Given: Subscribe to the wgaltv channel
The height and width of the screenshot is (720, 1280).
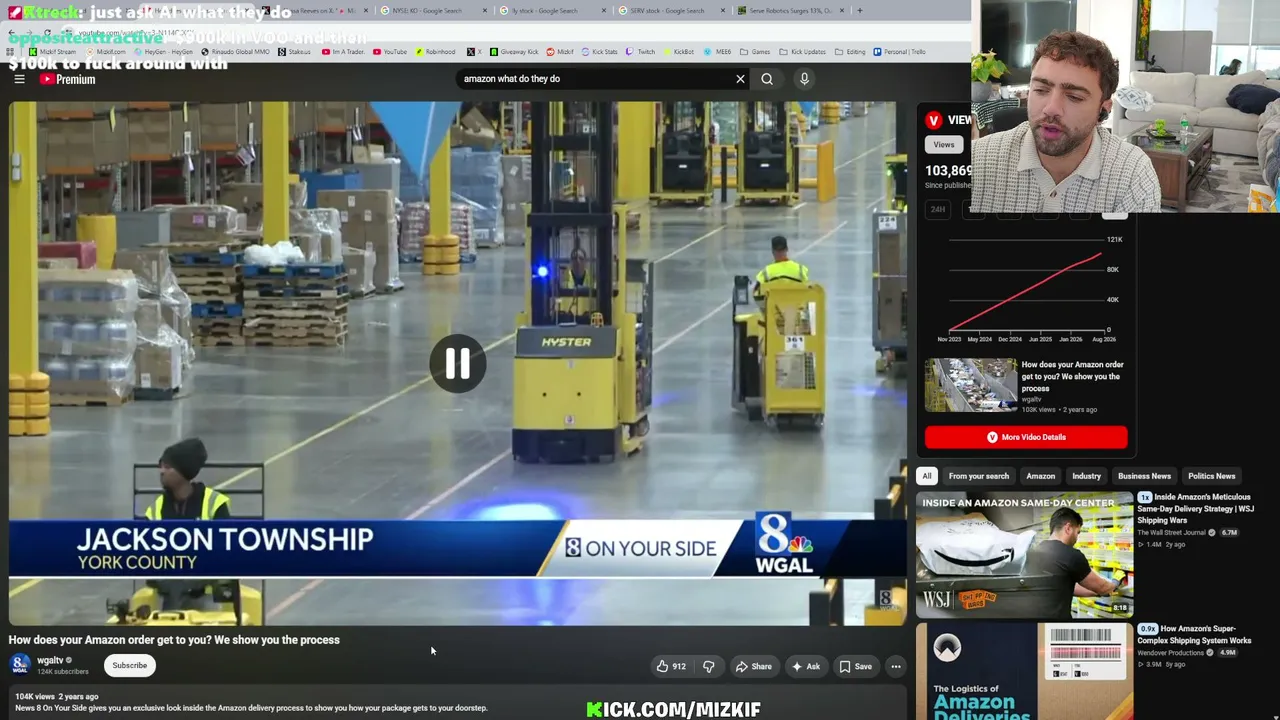Looking at the screenshot, I should pyautogui.click(x=130, y=665).
